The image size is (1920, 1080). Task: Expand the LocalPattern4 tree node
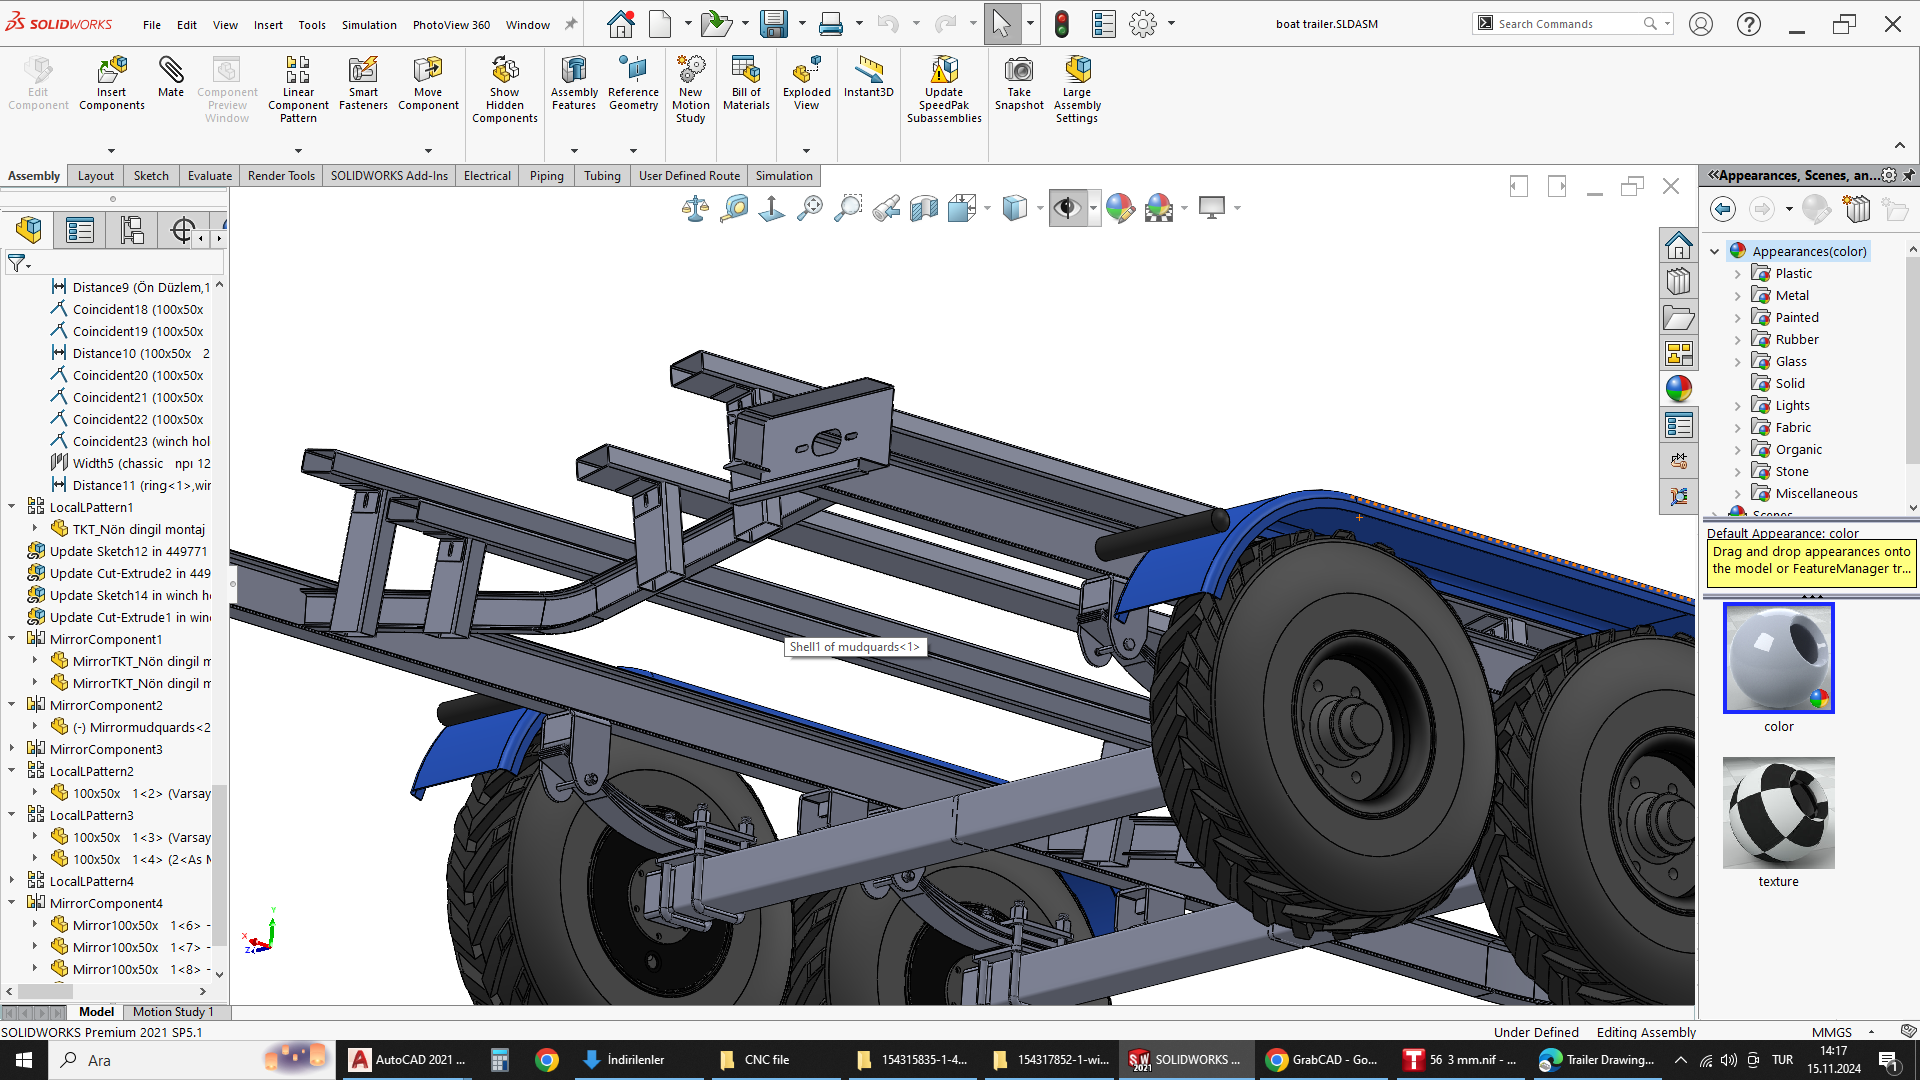pos(12,881)
